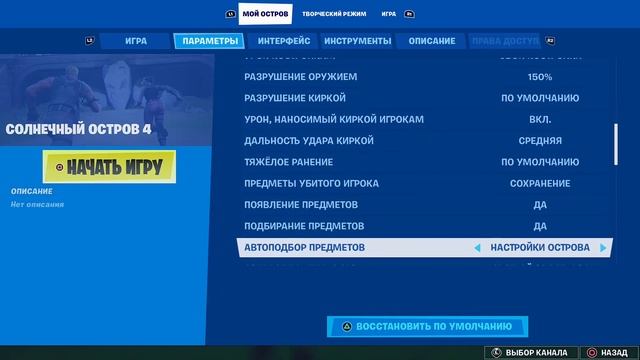Screen dimensions: 640x360
Task: Switch to Творческий режим top tab
Action: click(x=334, y=14)
